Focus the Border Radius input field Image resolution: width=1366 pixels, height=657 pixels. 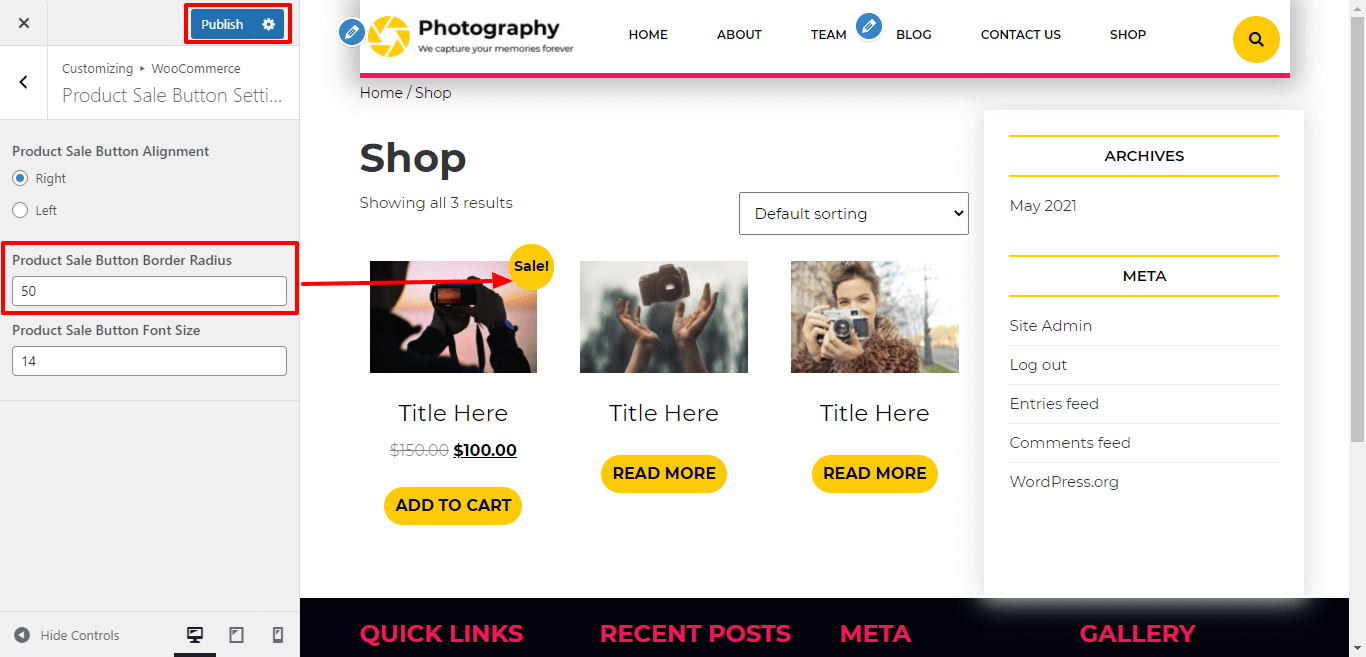(x=149, y=291)
